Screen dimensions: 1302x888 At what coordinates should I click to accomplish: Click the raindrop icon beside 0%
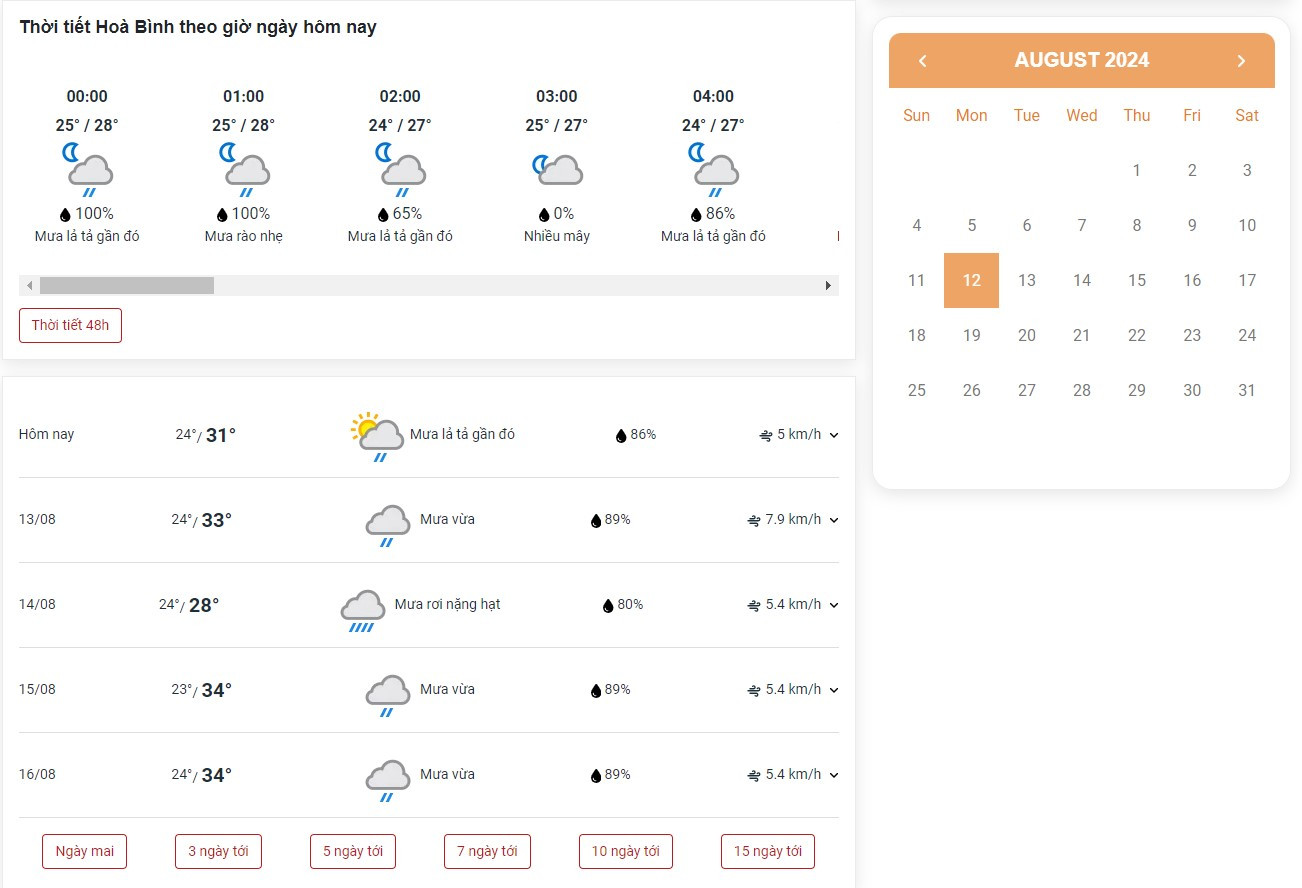544,214
